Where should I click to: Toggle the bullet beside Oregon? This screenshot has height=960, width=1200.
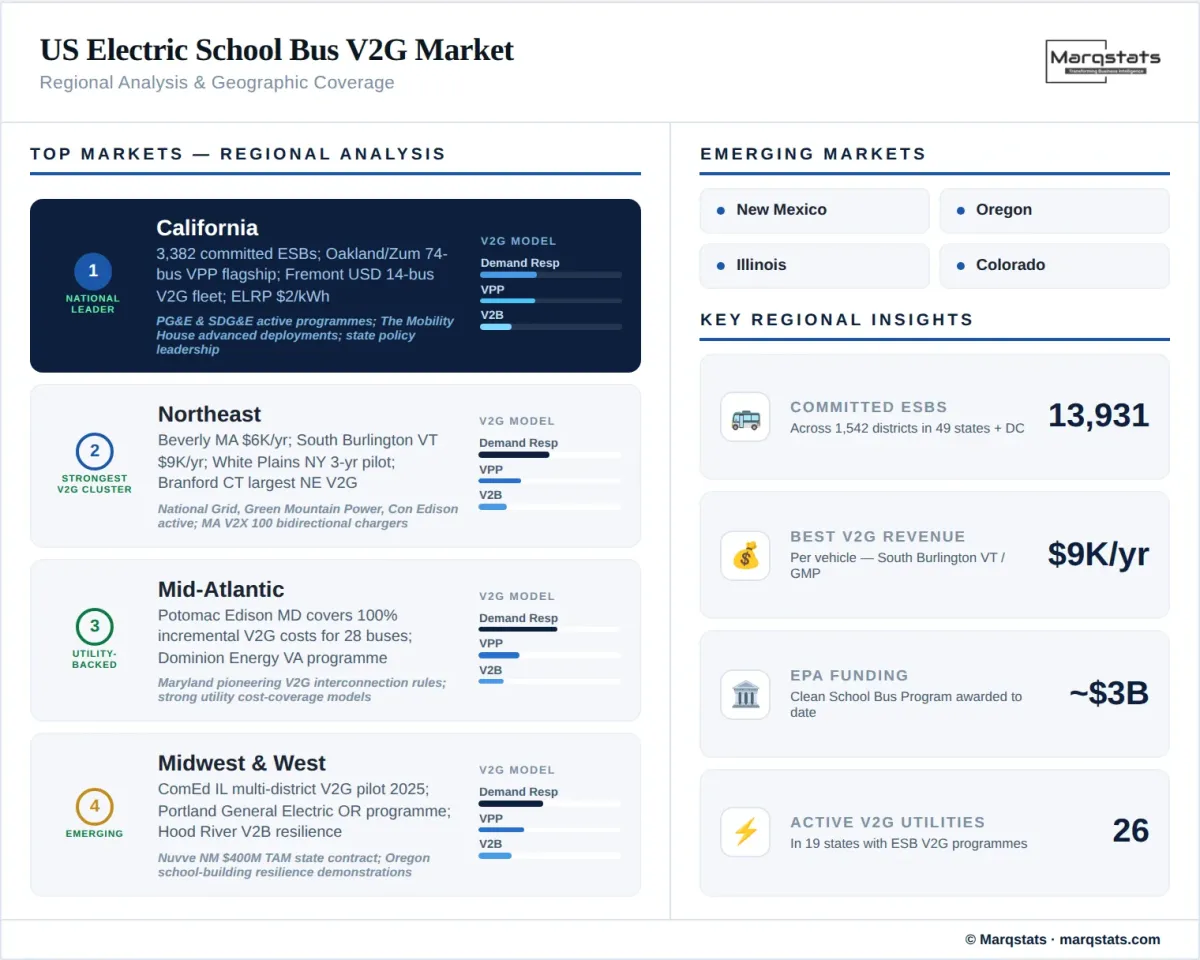coord(963,210)
